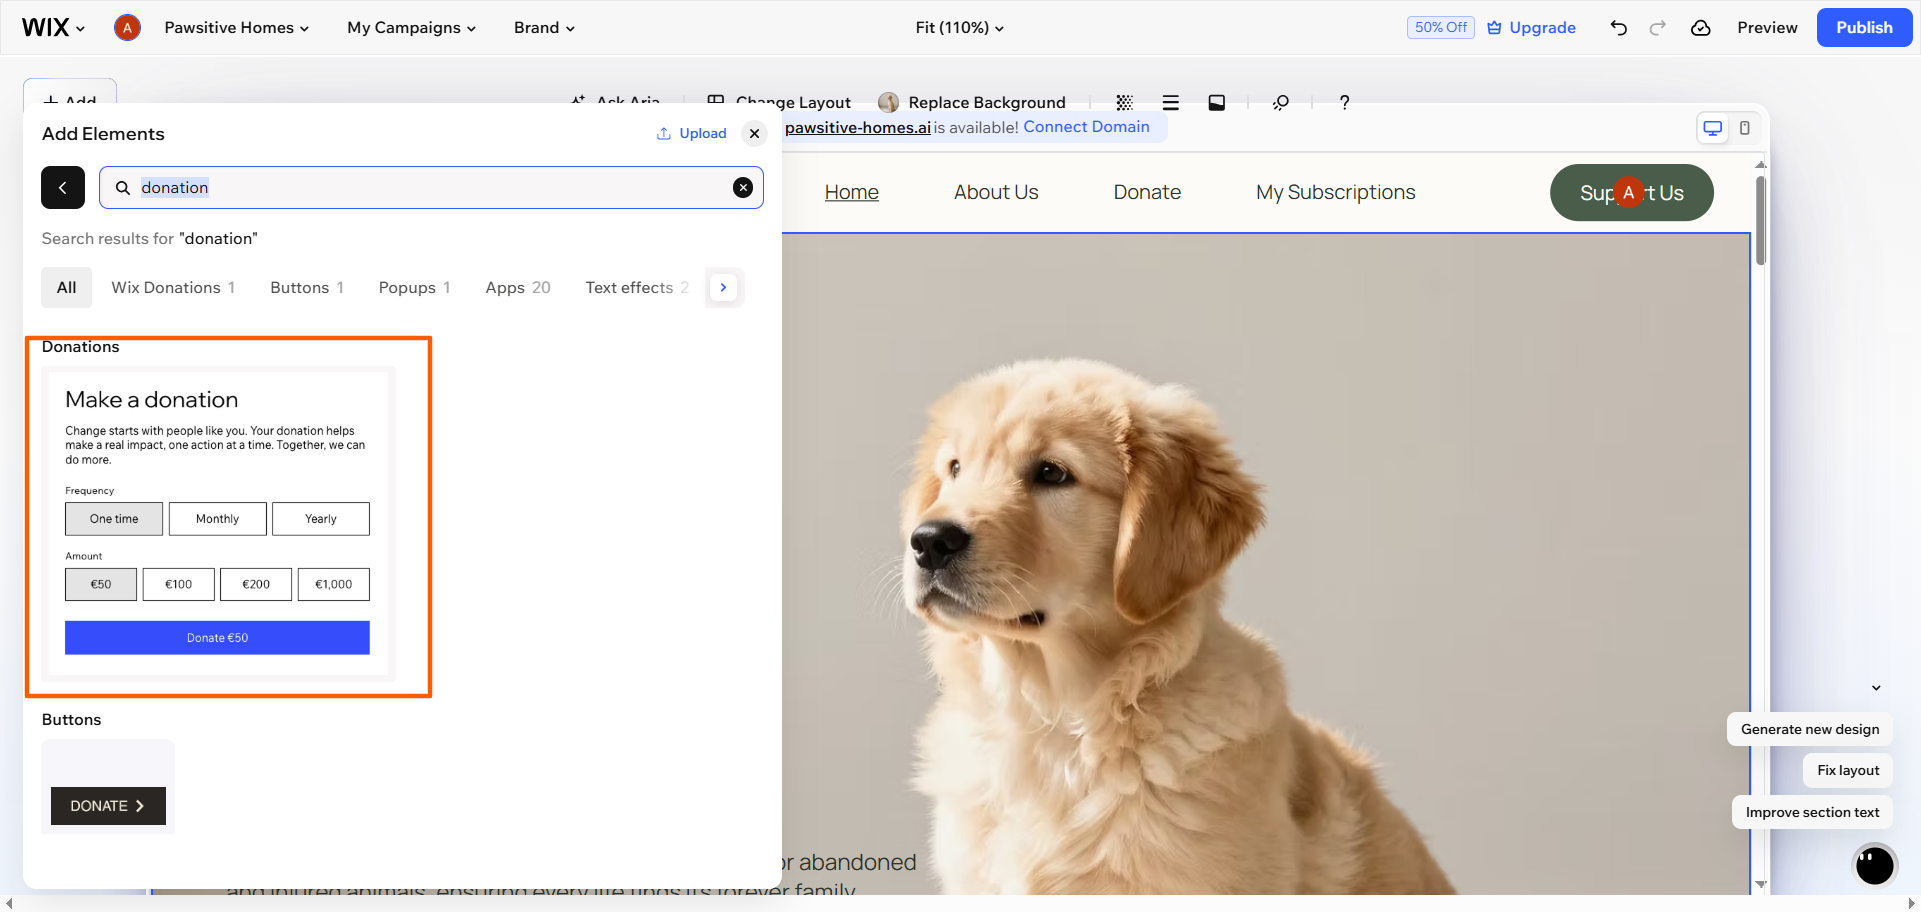The width and height of the screenshot is (1921, 912).
Task: Select Popups results tab
Action: click(414, 287)
